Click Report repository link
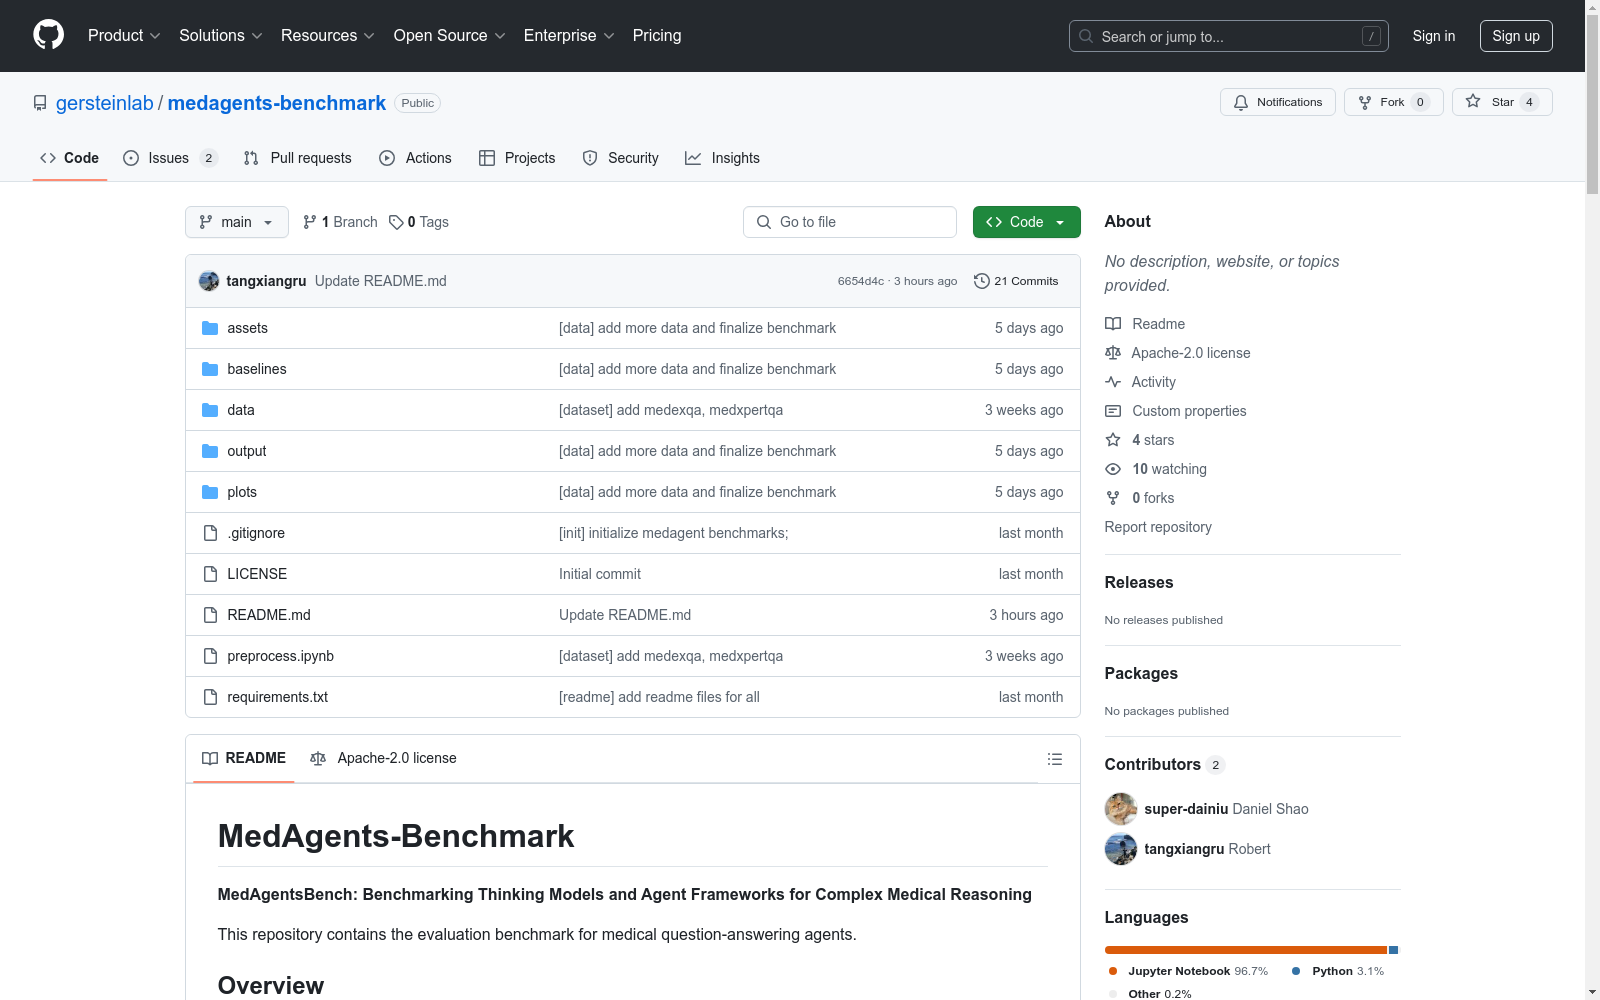This screenshot has width=1600, height=1000. pyautogui.click(x=1158, y=527)
